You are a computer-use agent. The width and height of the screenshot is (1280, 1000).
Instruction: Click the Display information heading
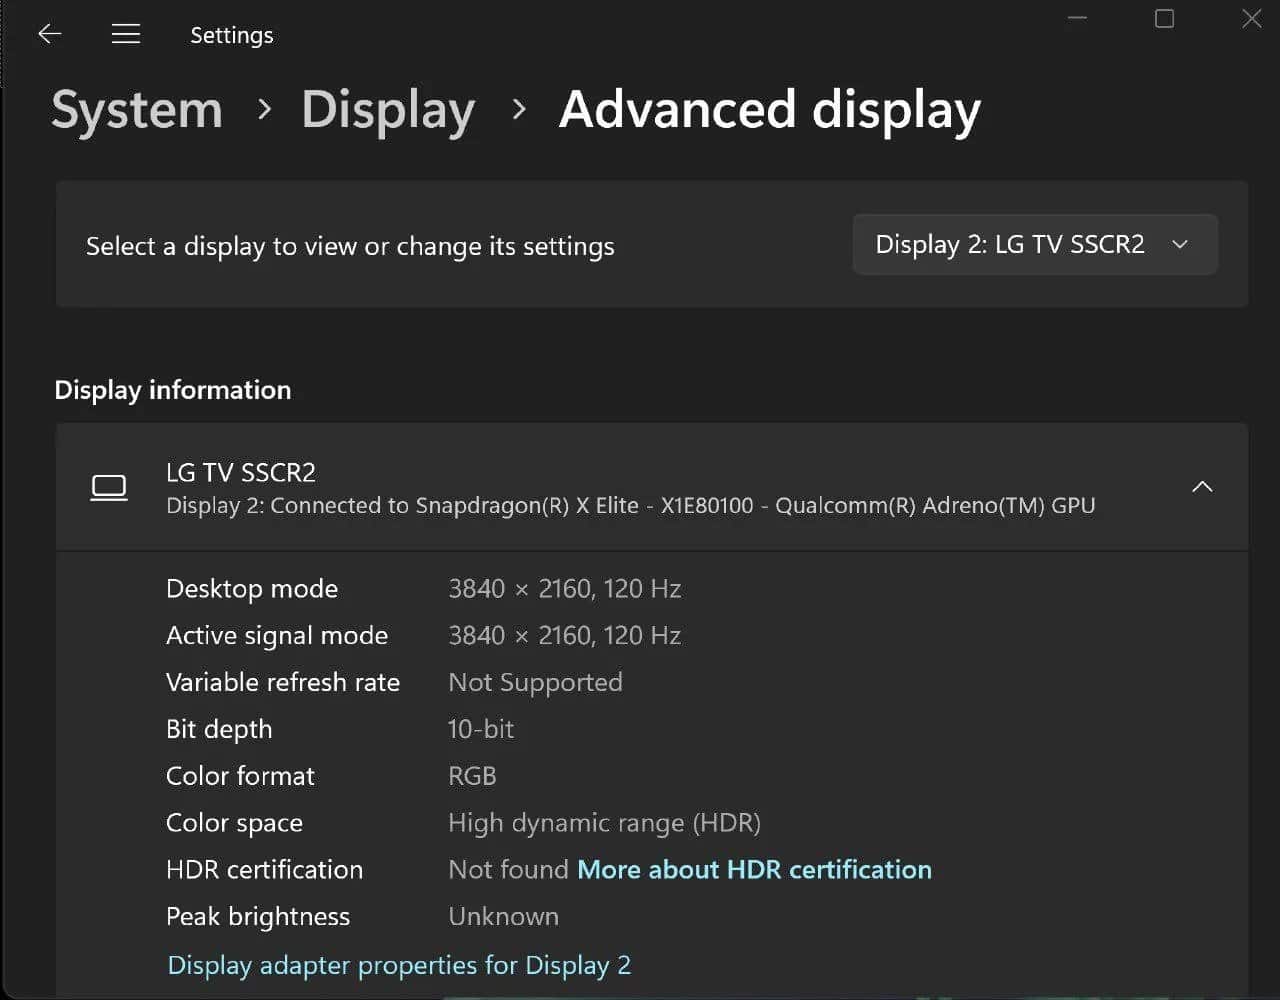[x=173, y=390]
